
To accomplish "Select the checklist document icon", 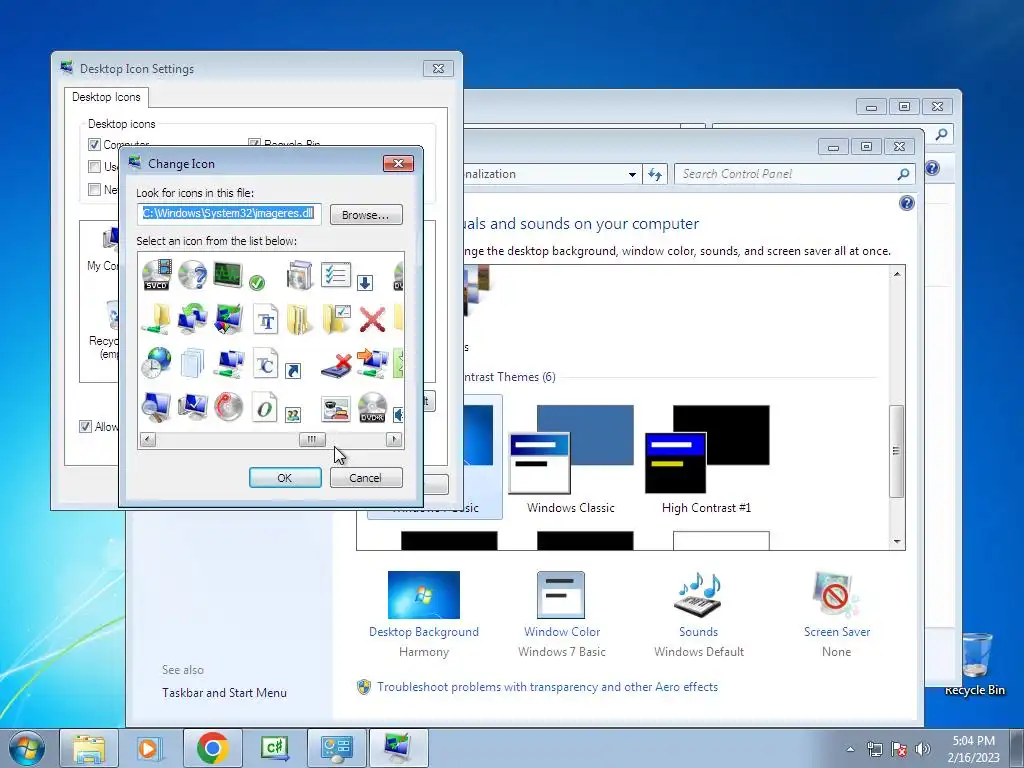I will tap(336, 275).
